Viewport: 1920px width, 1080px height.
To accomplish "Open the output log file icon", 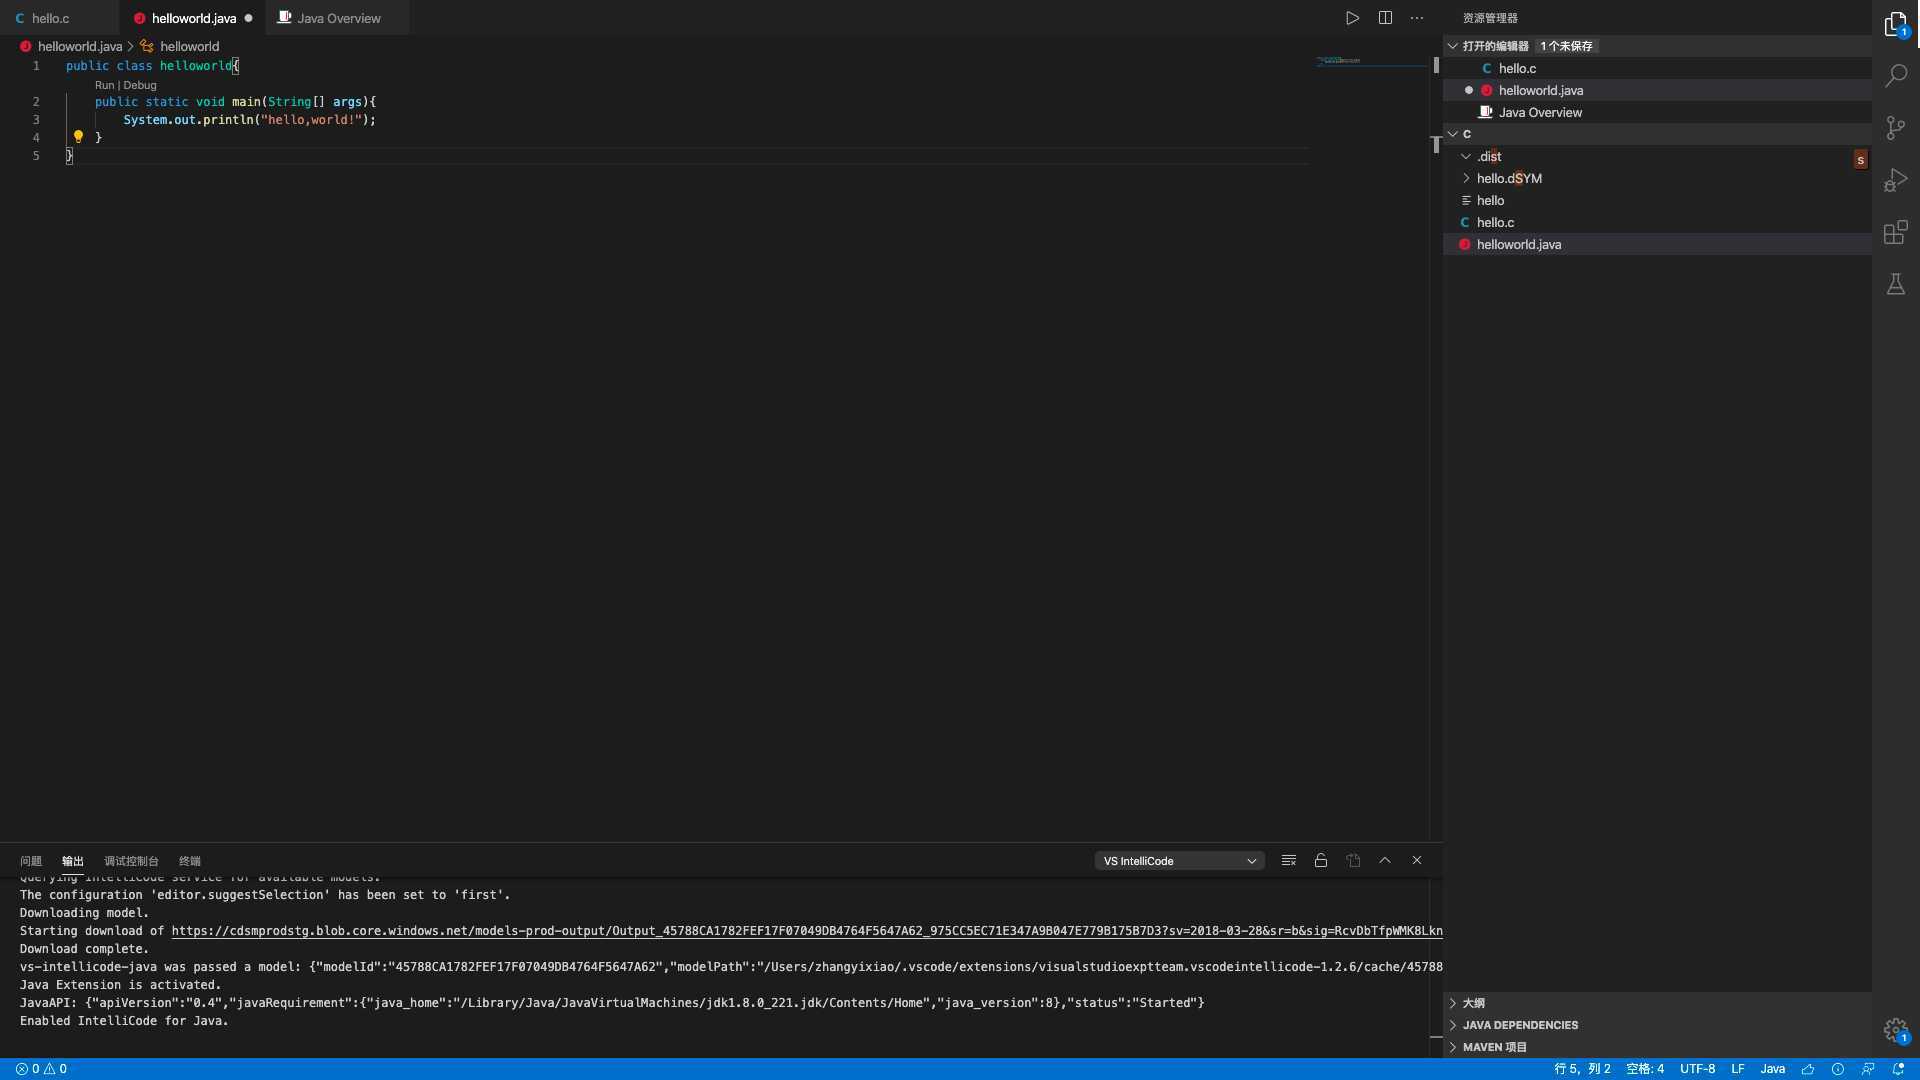I will coord(1353,860).
